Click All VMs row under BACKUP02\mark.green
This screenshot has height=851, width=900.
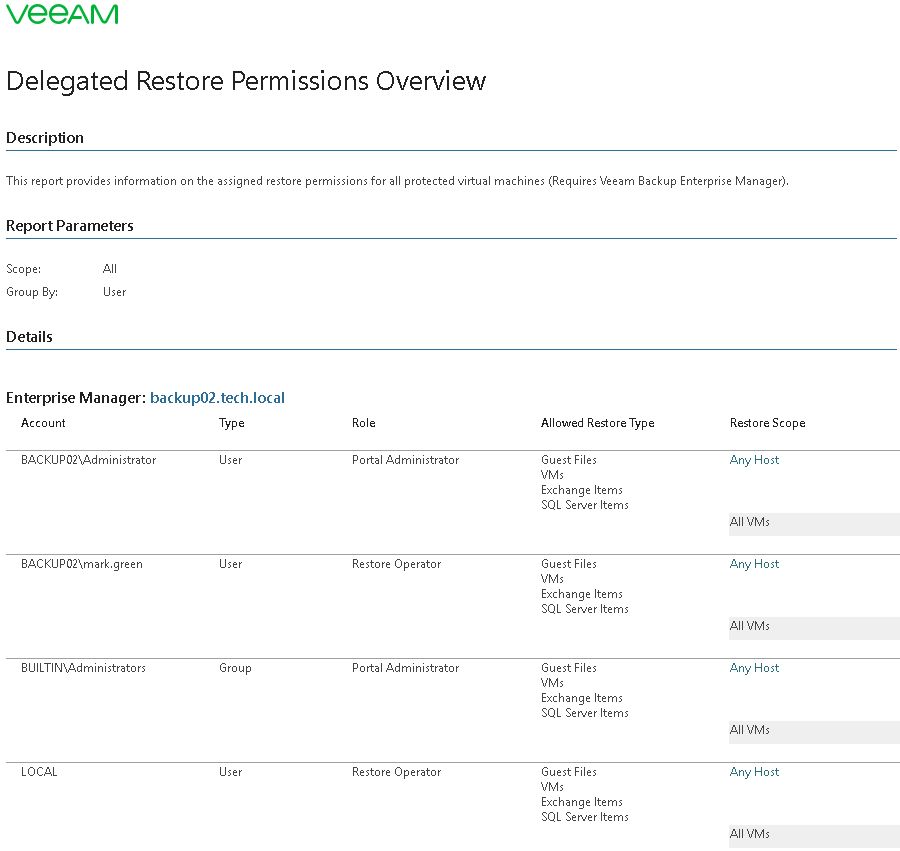click(814, 628)
